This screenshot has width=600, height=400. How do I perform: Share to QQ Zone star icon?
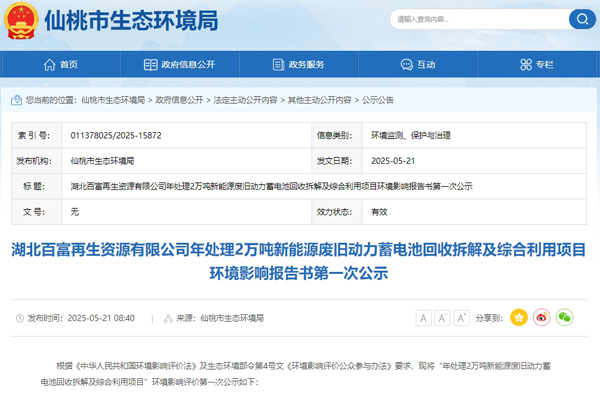tap(518, 317)
